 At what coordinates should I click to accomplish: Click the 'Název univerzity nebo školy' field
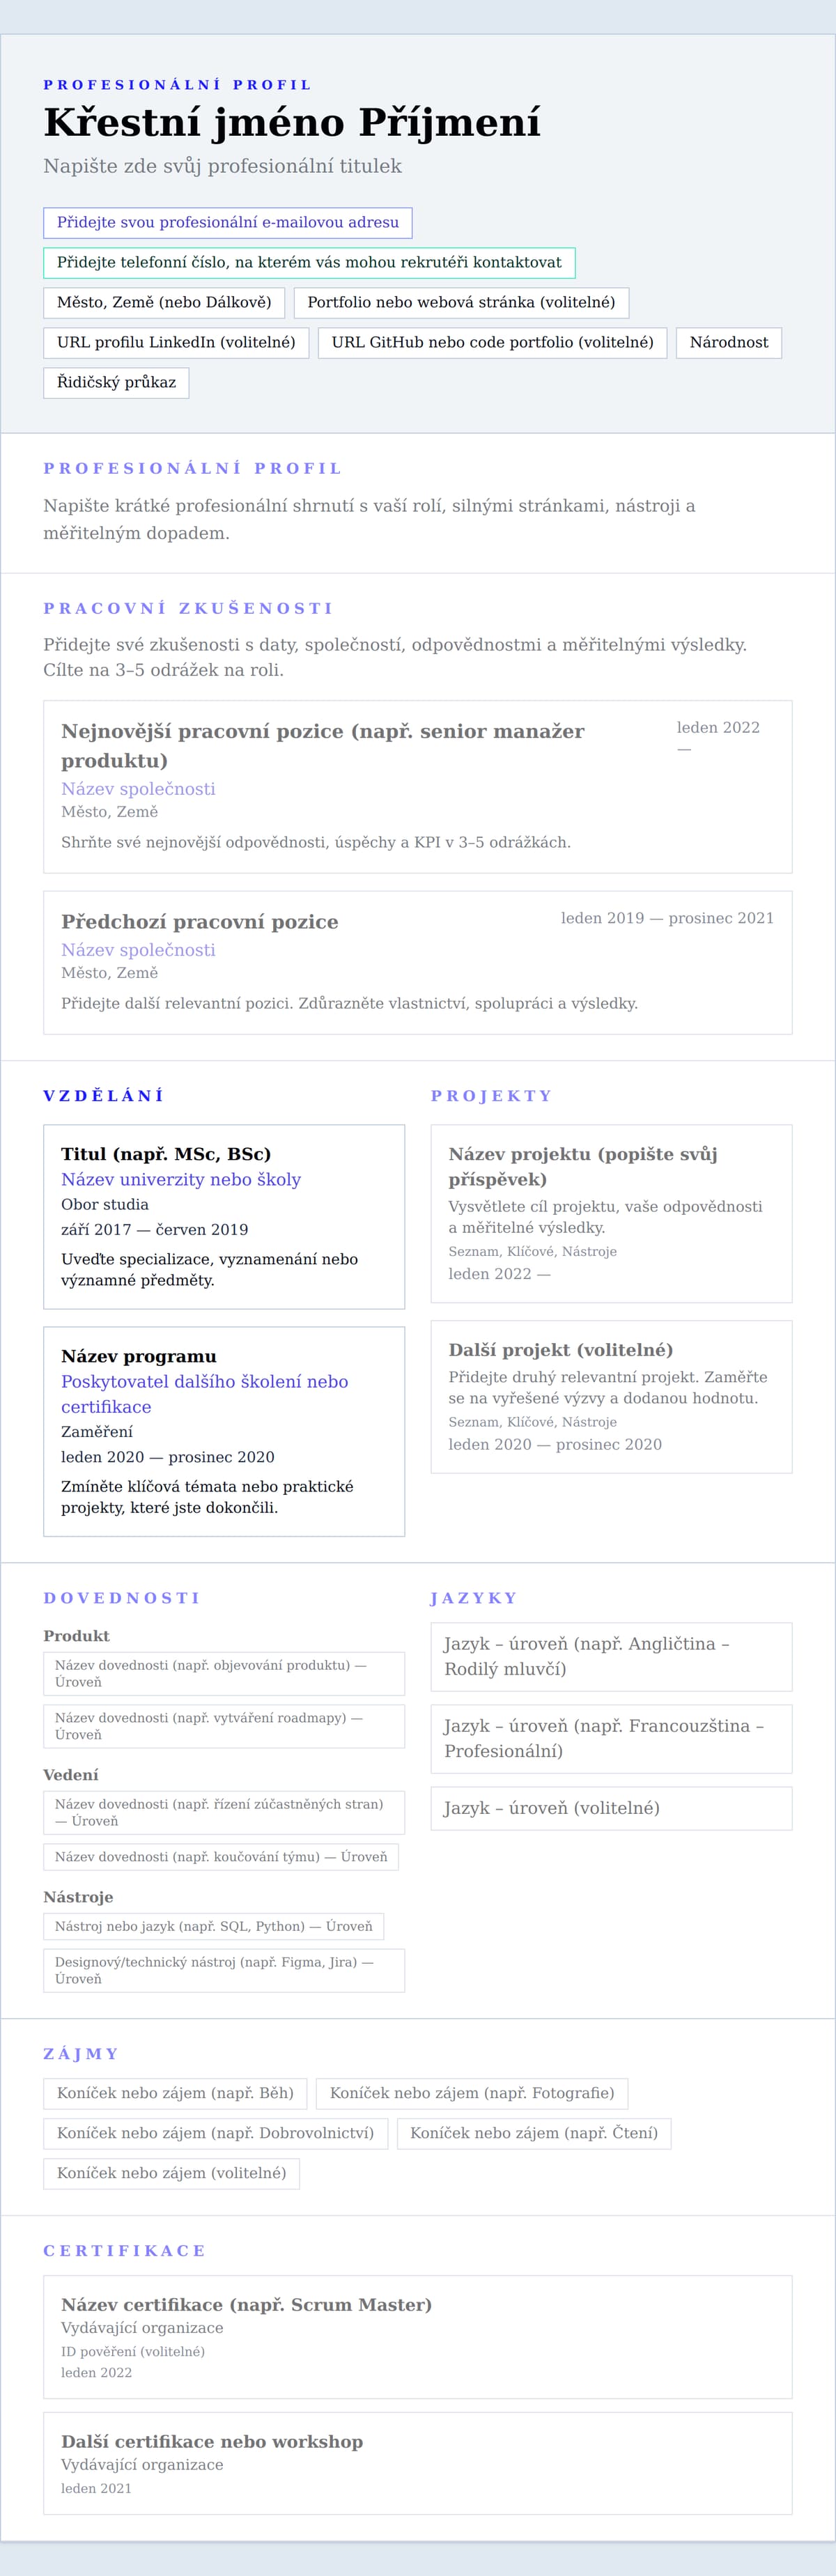[x=181, y=1180]
